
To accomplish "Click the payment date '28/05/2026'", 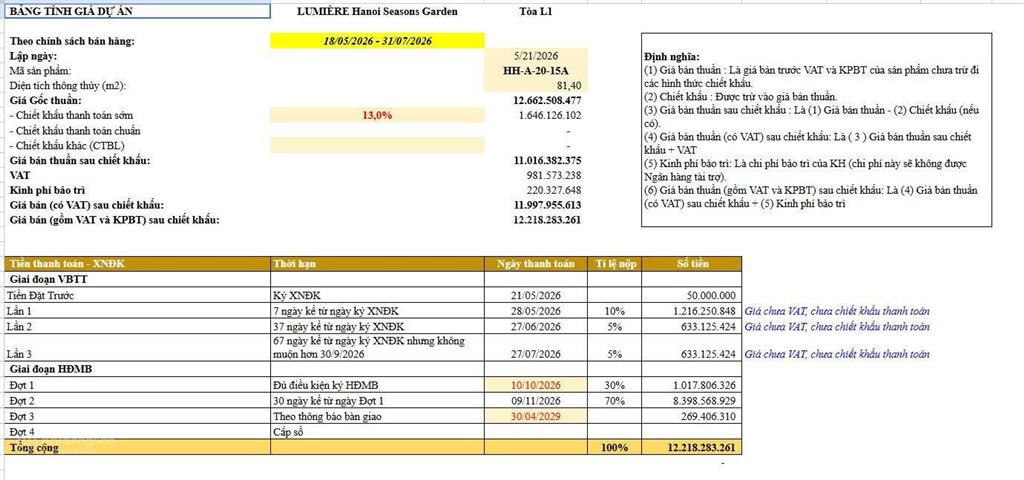I will pos(536,311).
